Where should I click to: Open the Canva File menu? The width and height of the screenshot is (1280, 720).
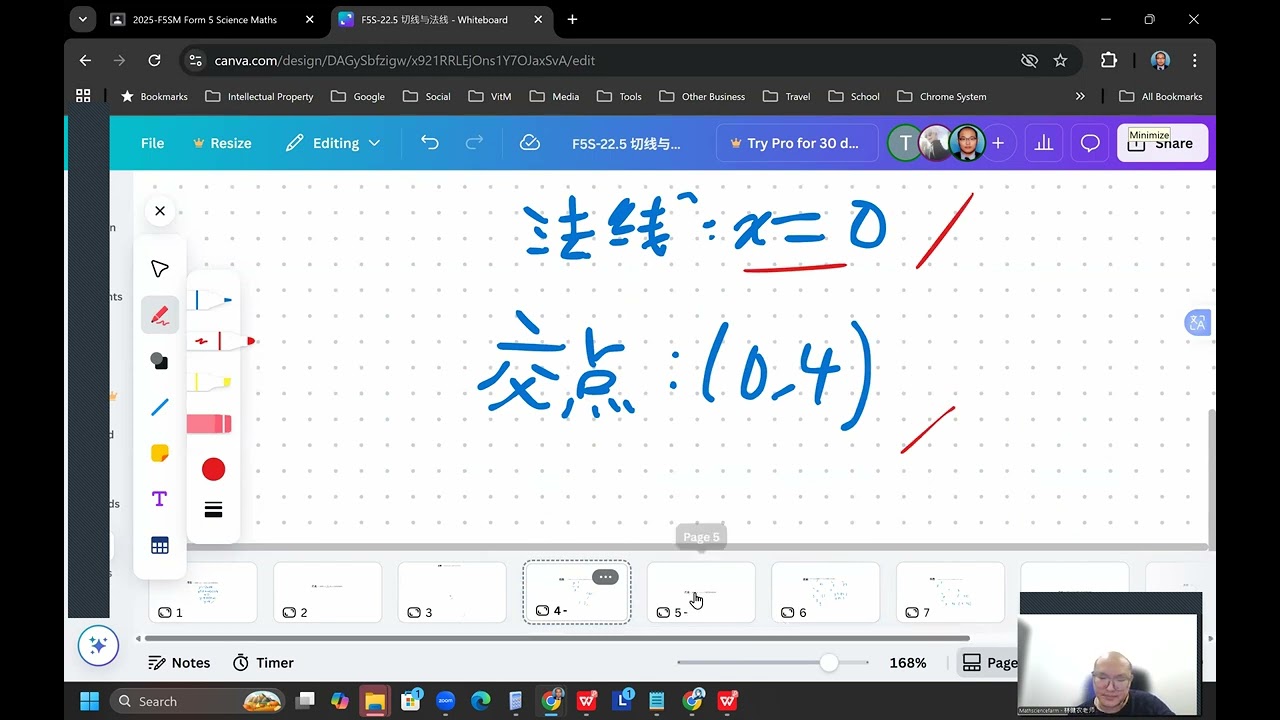click(x=152, y=143)
